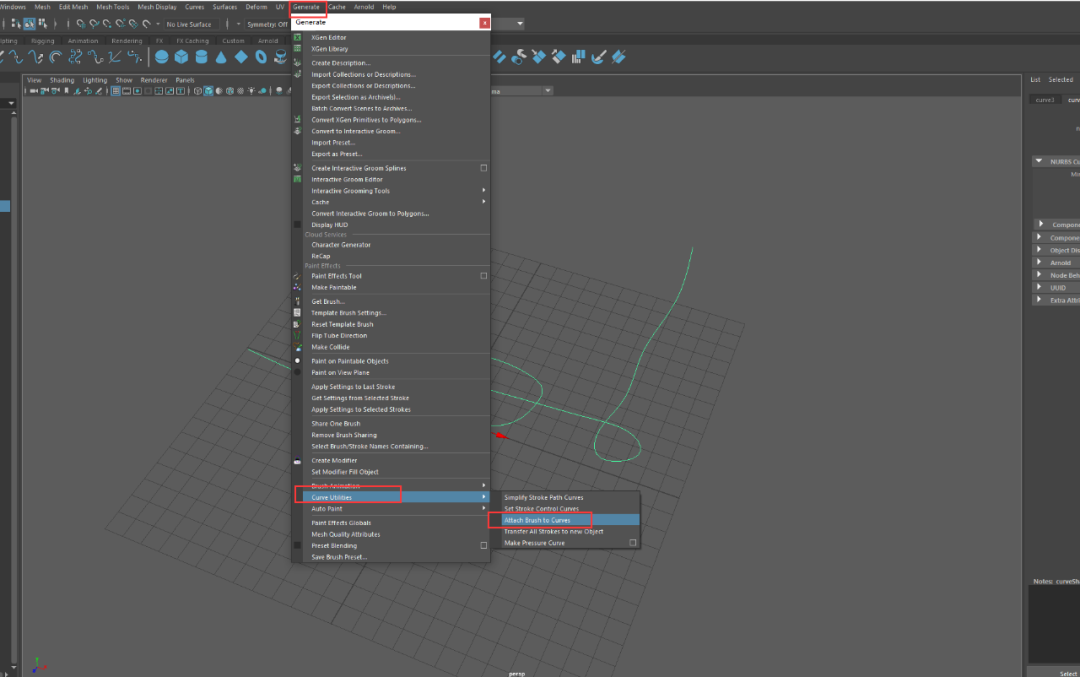
Task: Switch to the Rigging shelf tab
Action: point(42,41)
